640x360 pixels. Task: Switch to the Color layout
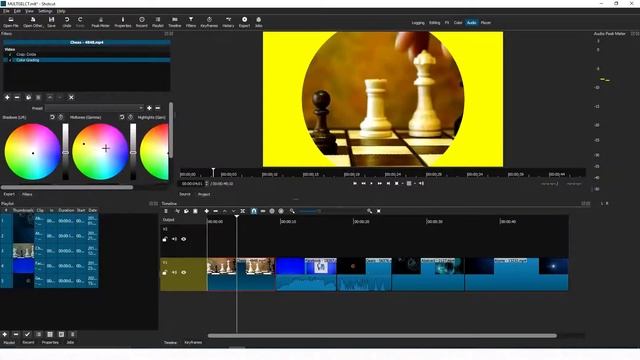[458, 23]
